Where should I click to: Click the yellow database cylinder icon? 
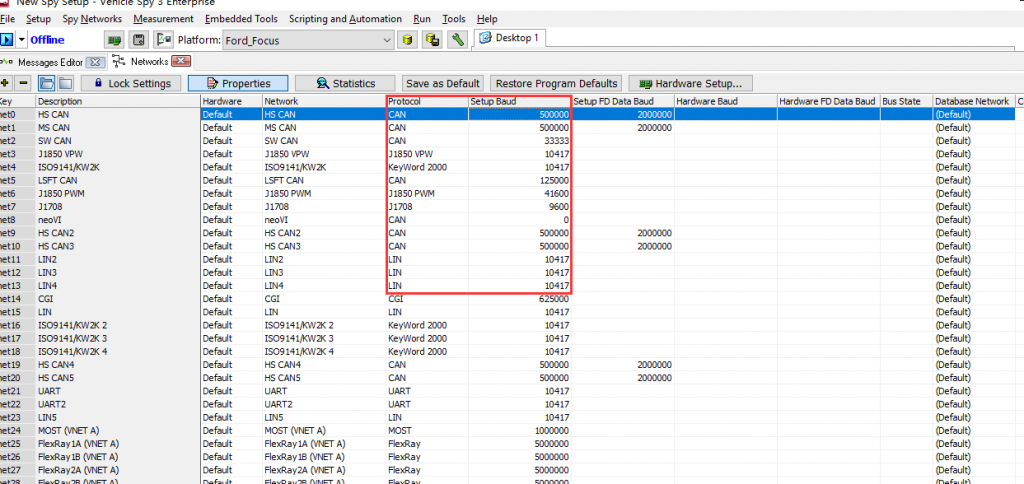407,40
